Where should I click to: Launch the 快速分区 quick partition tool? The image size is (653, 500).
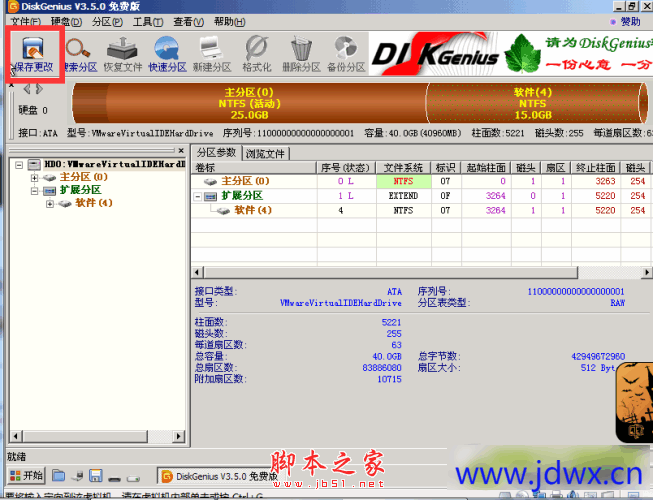pyautogui.click(x=167, y=54)
